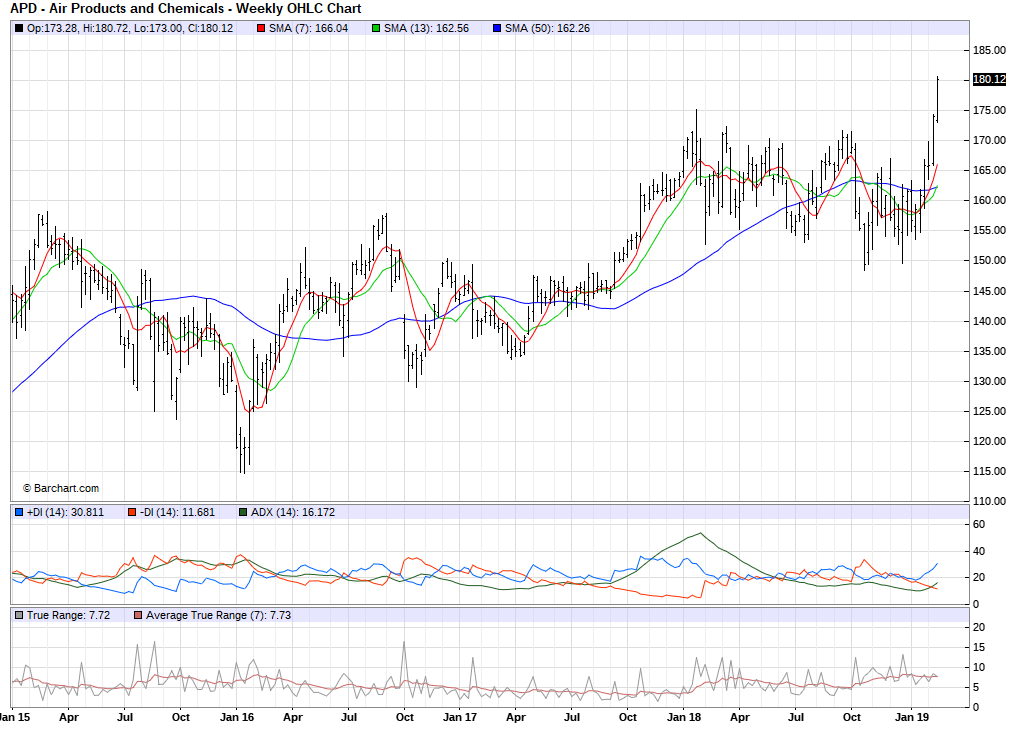
Task: Click the 170.00 price axis label
Action: point(989,140)
